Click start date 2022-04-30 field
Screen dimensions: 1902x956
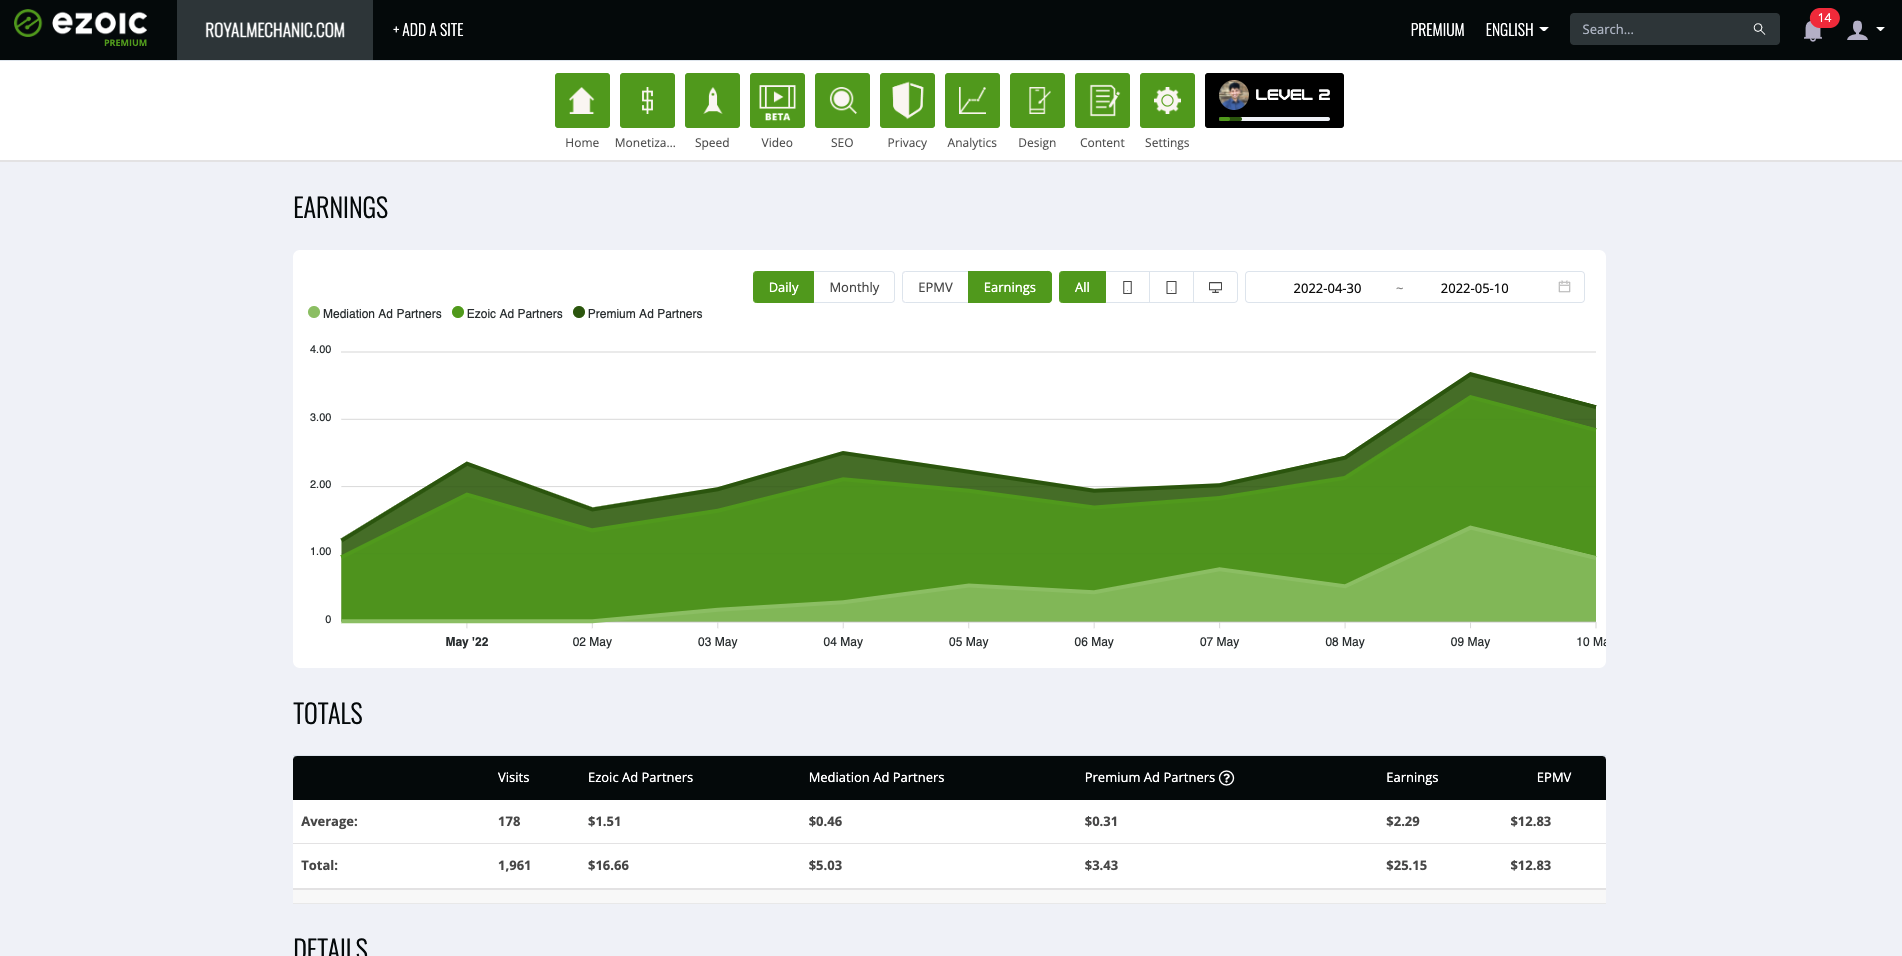click(x=1327, y=288)
